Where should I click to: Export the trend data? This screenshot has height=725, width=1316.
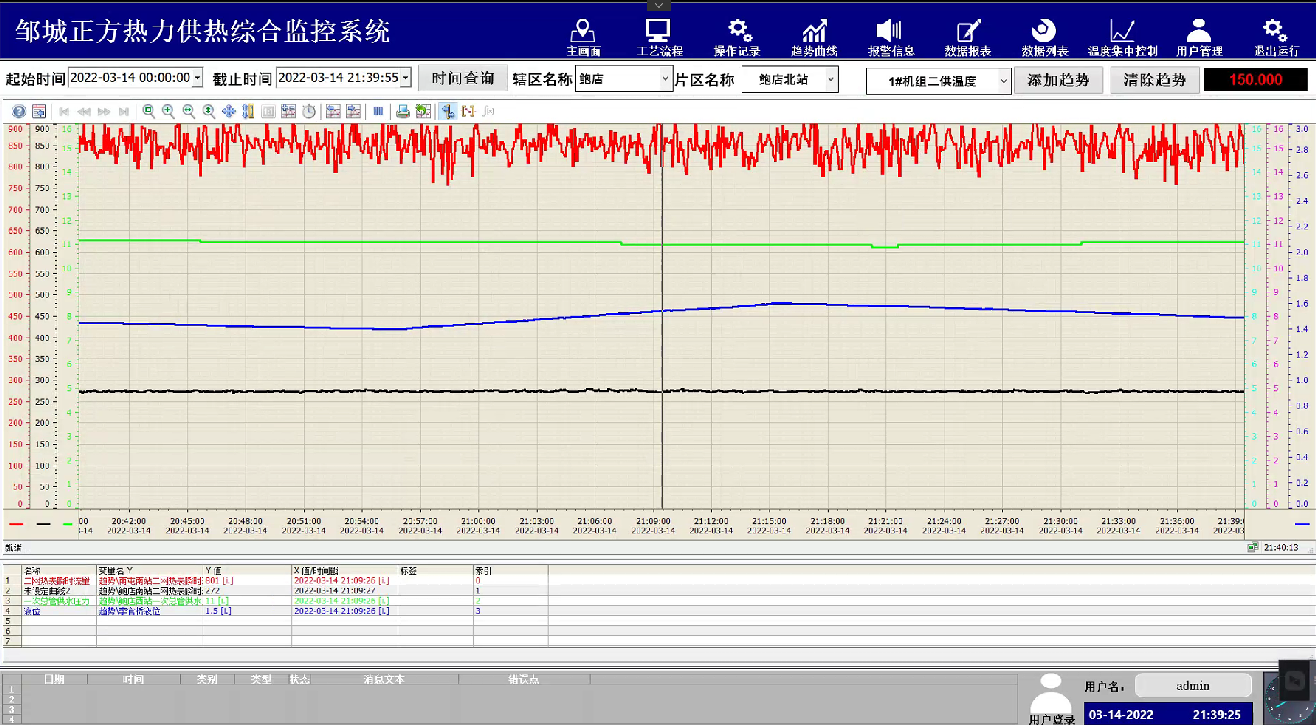click(x=423, y=111)
